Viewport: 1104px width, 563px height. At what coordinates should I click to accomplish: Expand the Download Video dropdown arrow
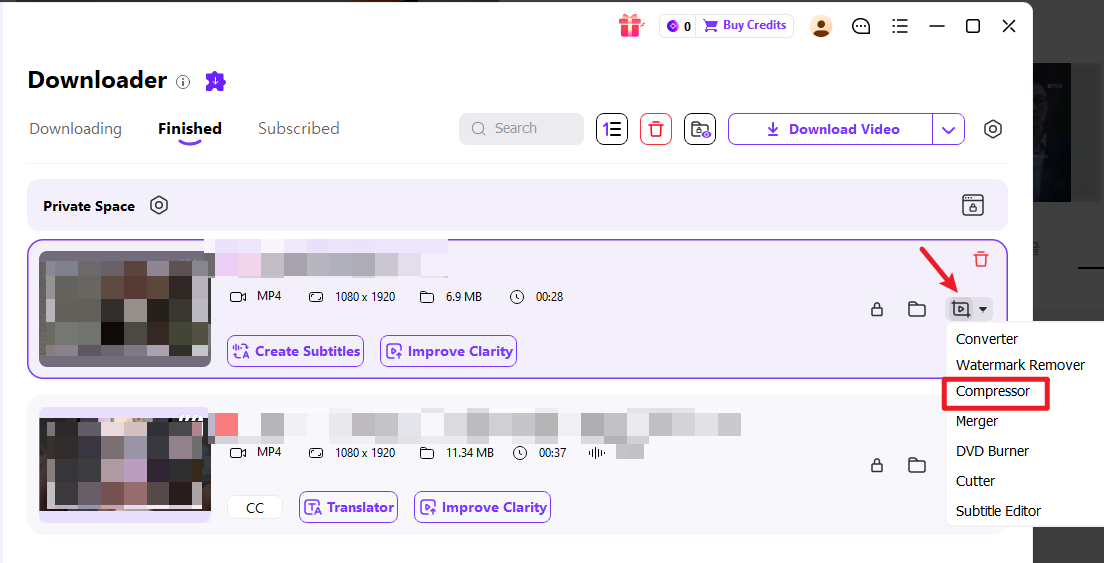(x=948, y=129)
